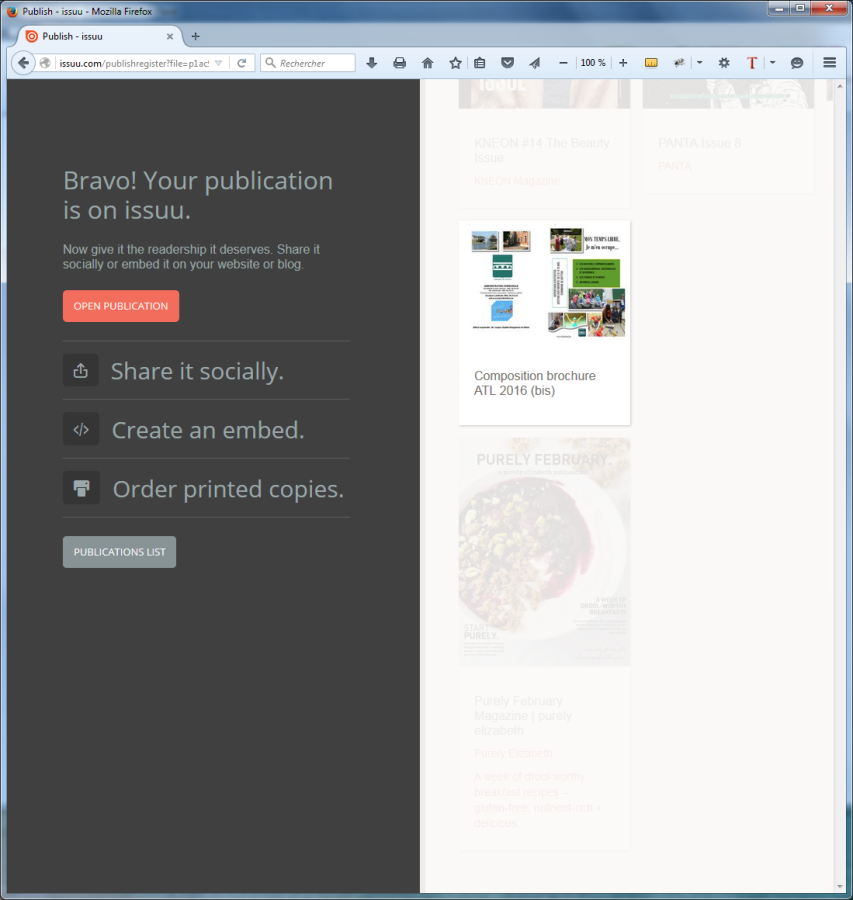This screenshot has height=900, width=853.
Task: Click the site identity globe icon
Action: (45, 63)
